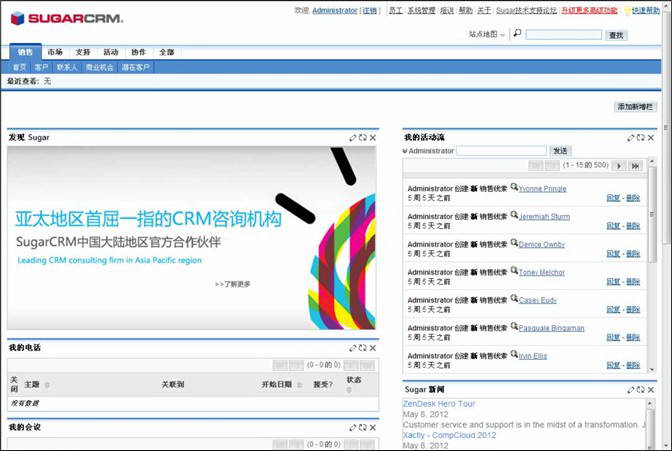672x451 pixels.
Task: Expand the Administrator activity stream options
Action: click(x=405, y=151)
